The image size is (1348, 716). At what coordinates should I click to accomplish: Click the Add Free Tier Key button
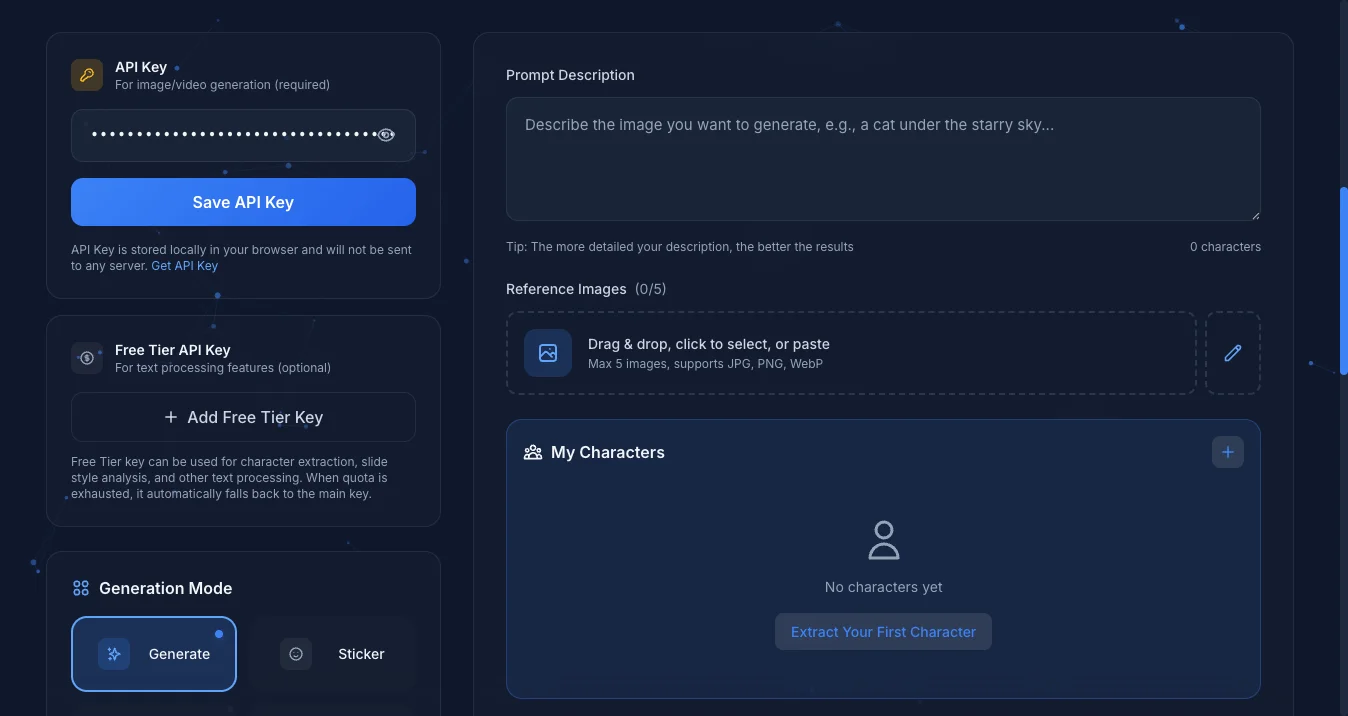pos(243,416)
